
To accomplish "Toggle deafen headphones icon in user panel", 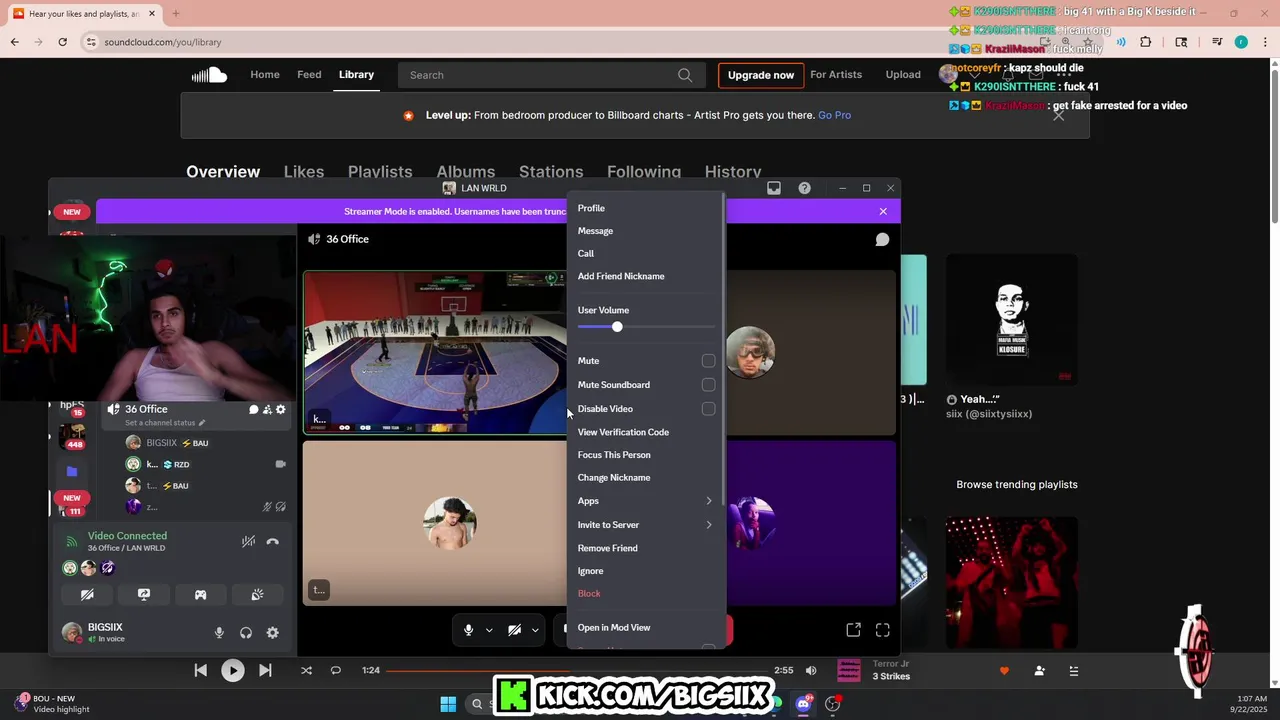I will [x=246, y=632].
